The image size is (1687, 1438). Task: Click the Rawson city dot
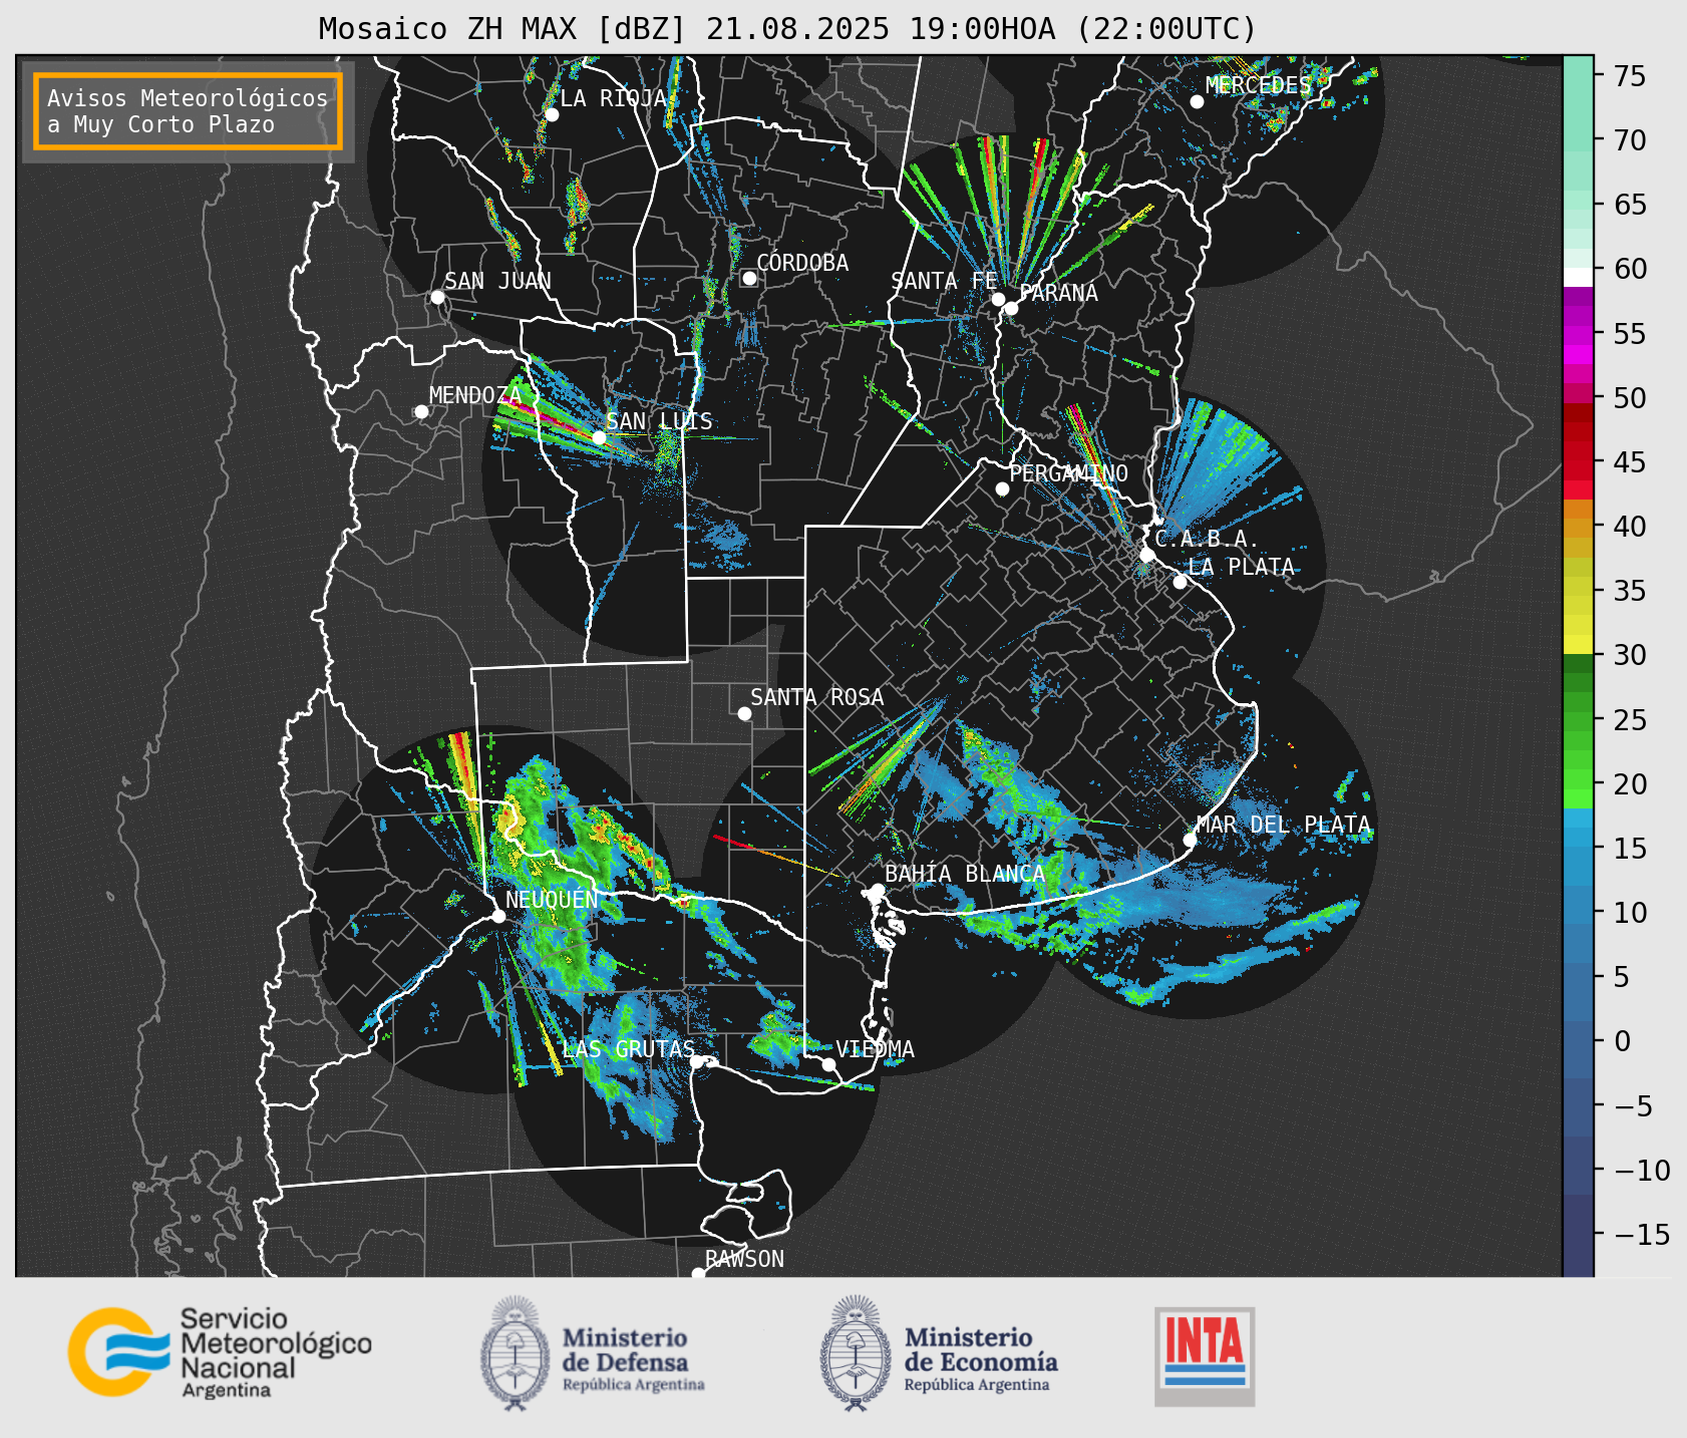pyautogui.click(x=698, y=1274)
